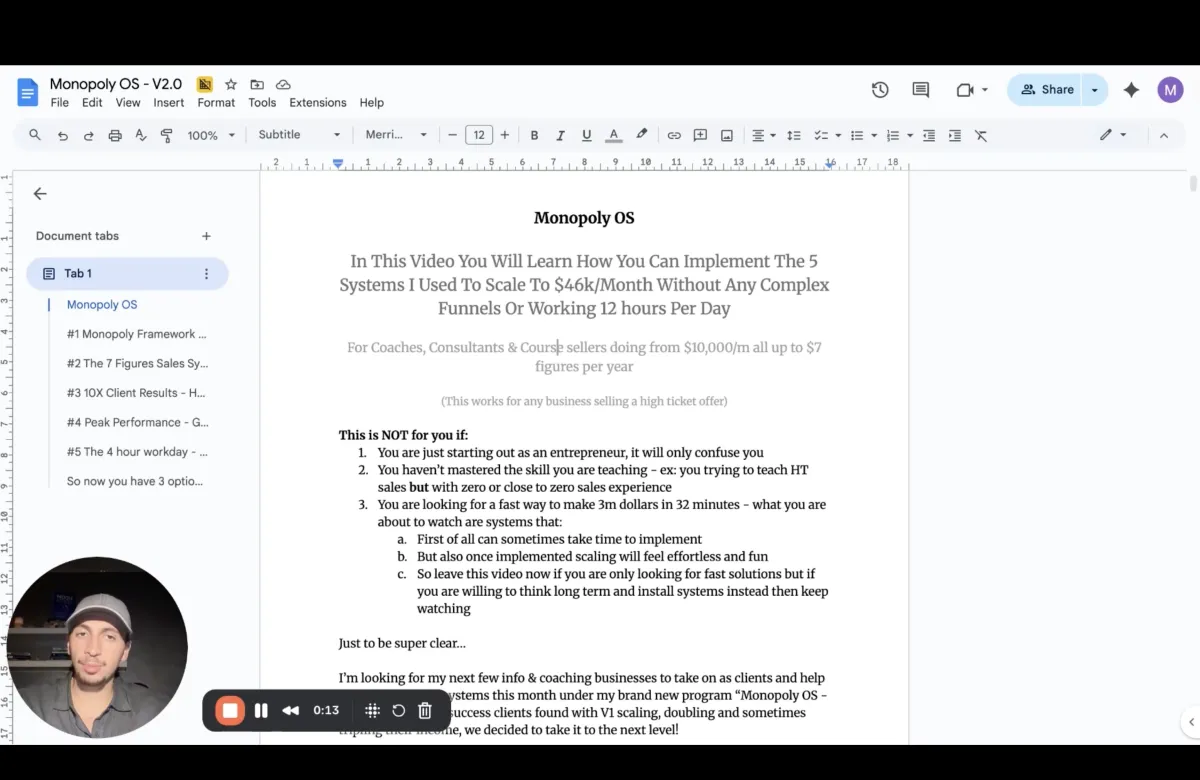Toggle italic formatting
1200x780 pixels.
tap(560, 135)
